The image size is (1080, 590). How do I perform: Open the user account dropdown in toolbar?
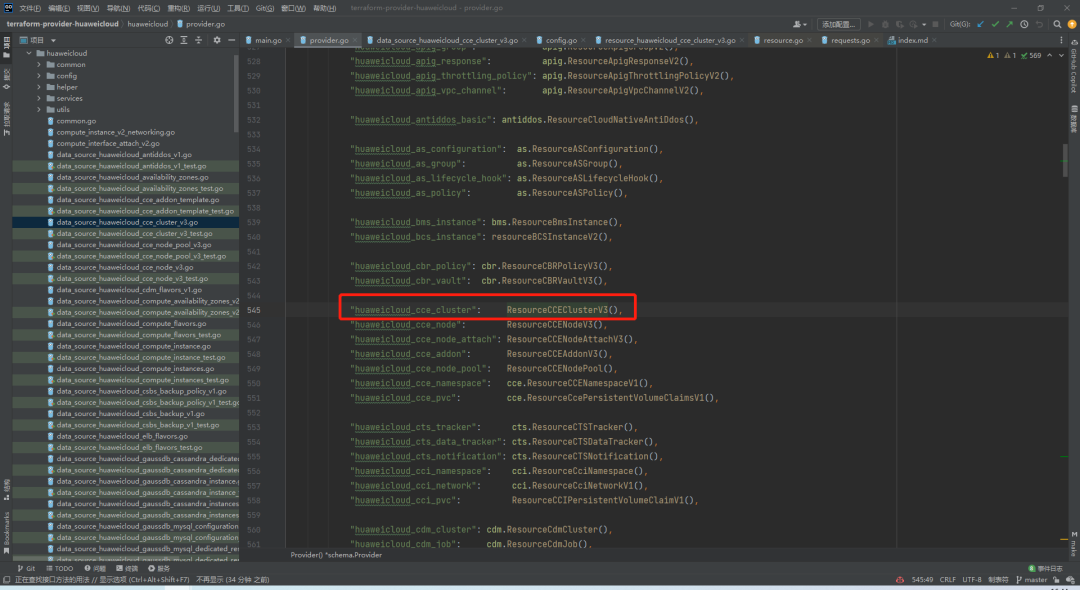coord(800,24)
